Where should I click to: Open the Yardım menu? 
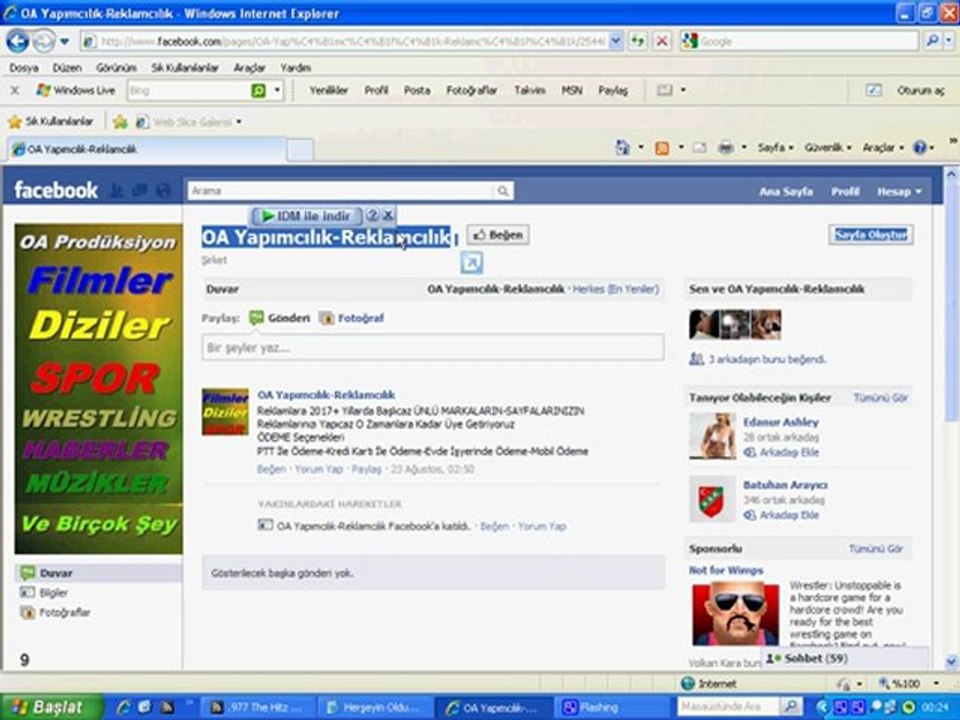tap(296, 67)
